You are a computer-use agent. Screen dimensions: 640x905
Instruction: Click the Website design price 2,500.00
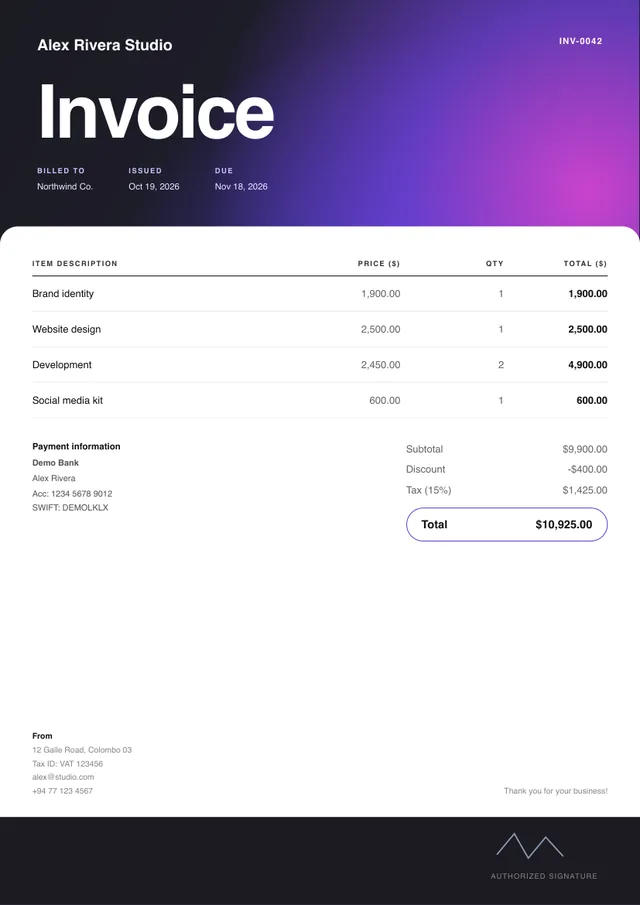pyautogui.click(x=380, y=330)
